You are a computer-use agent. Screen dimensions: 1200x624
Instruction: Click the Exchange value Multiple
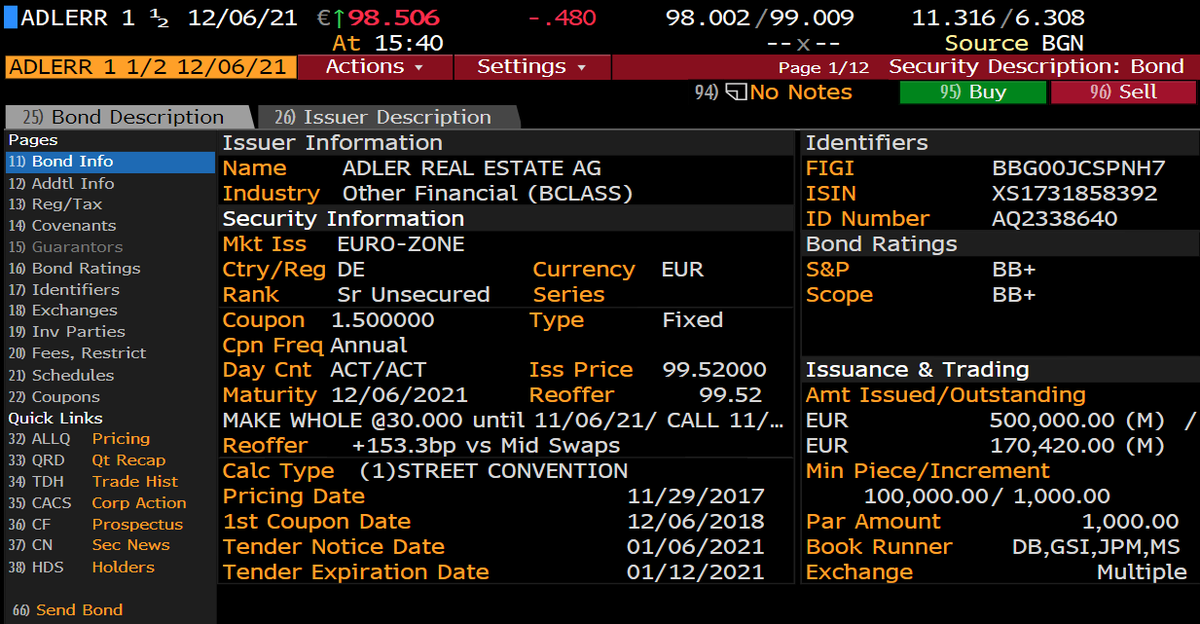pyautogui.click(x=1141, y=572)
